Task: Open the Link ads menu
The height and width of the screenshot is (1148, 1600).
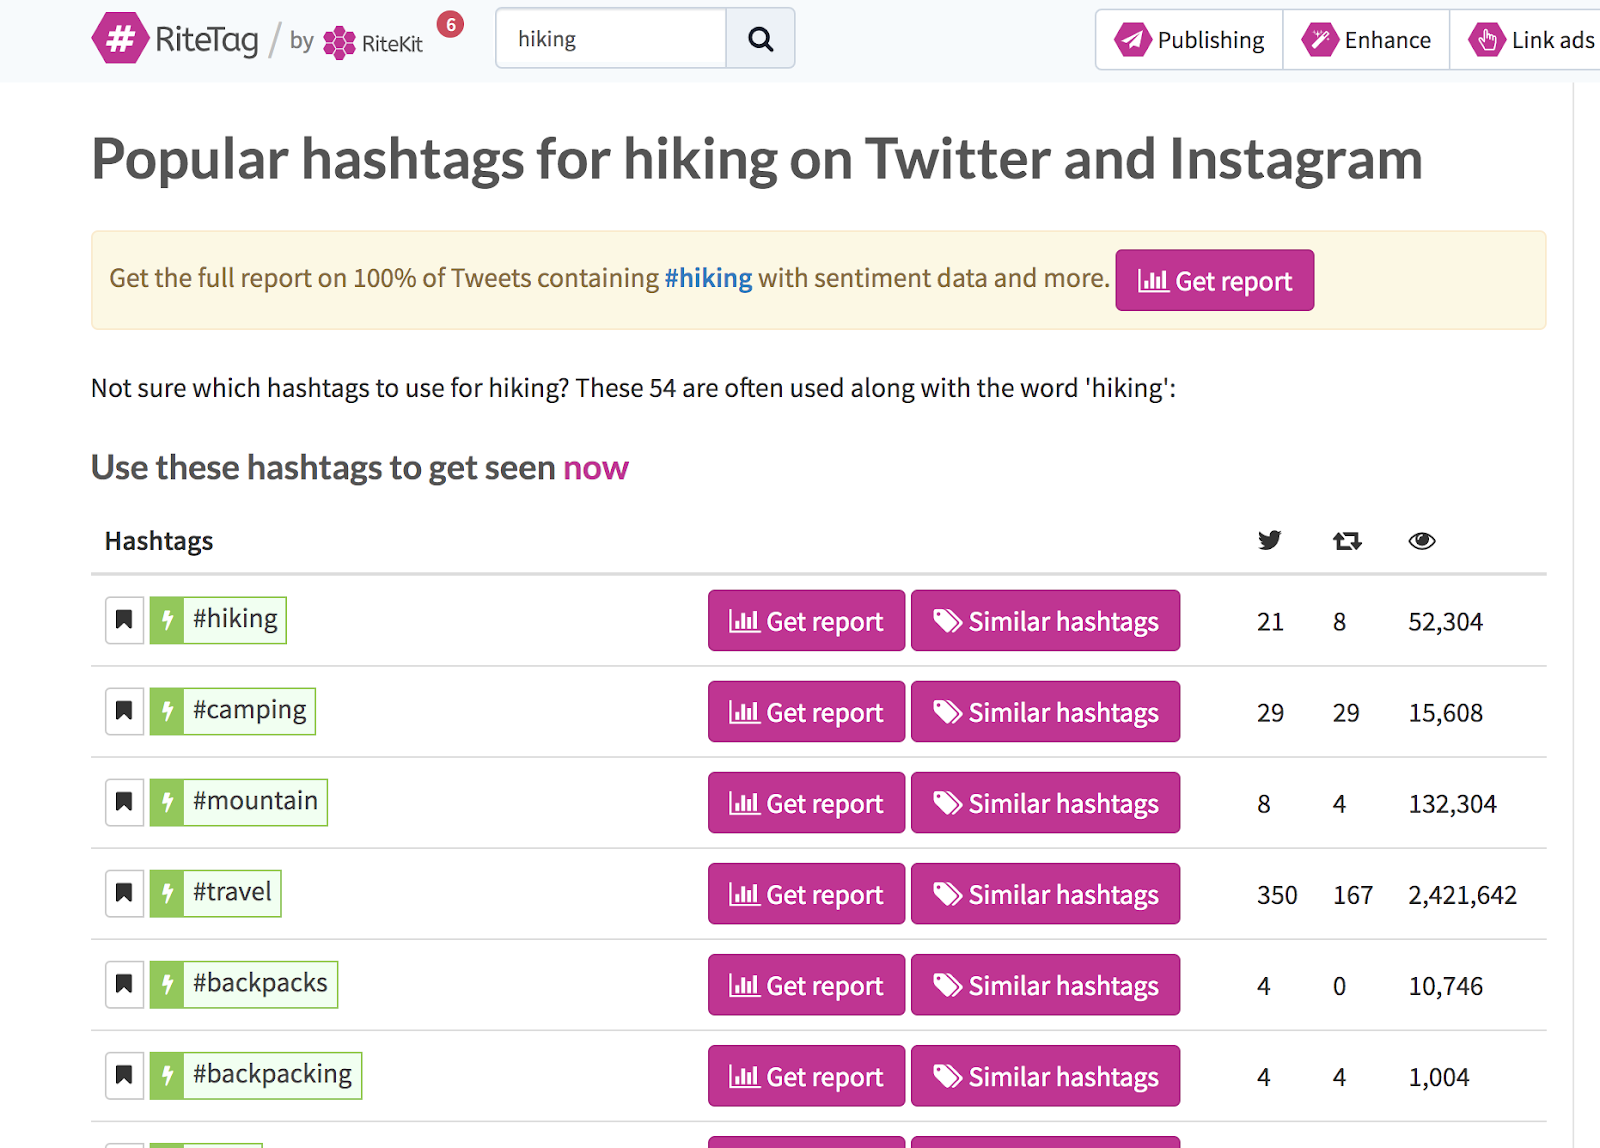Action: click(x=1531, y=40)
